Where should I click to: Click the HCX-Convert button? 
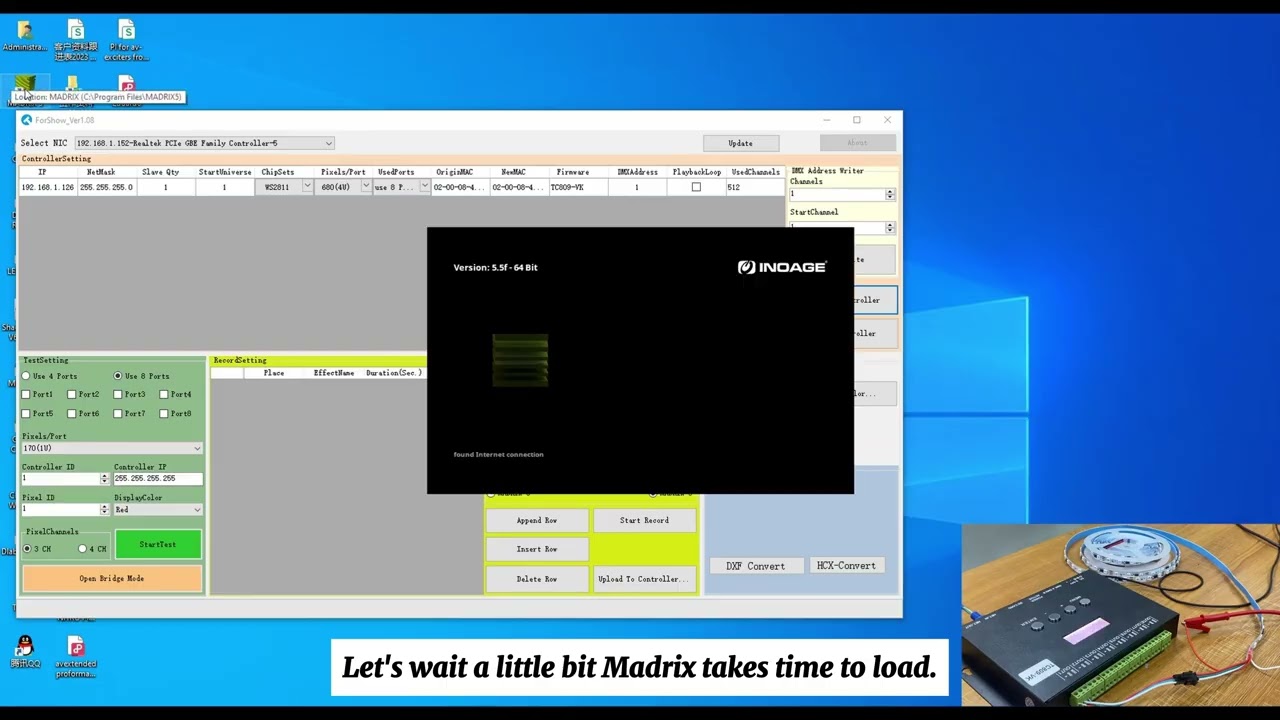click(846, 566)
